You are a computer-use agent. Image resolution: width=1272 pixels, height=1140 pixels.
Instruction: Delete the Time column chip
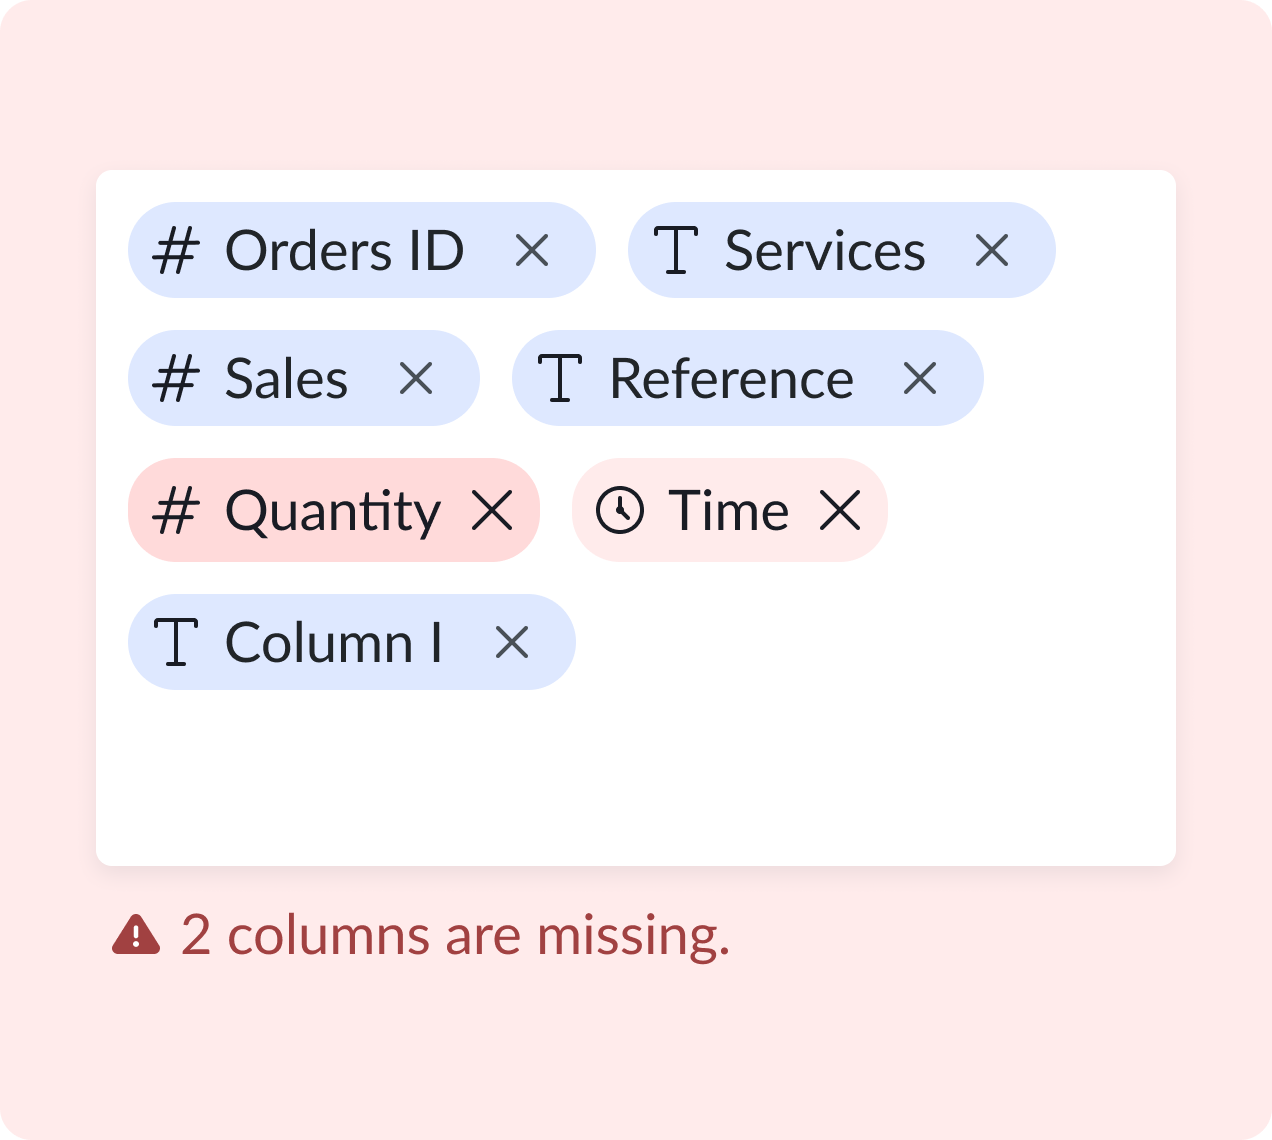(x=840, y=510)
